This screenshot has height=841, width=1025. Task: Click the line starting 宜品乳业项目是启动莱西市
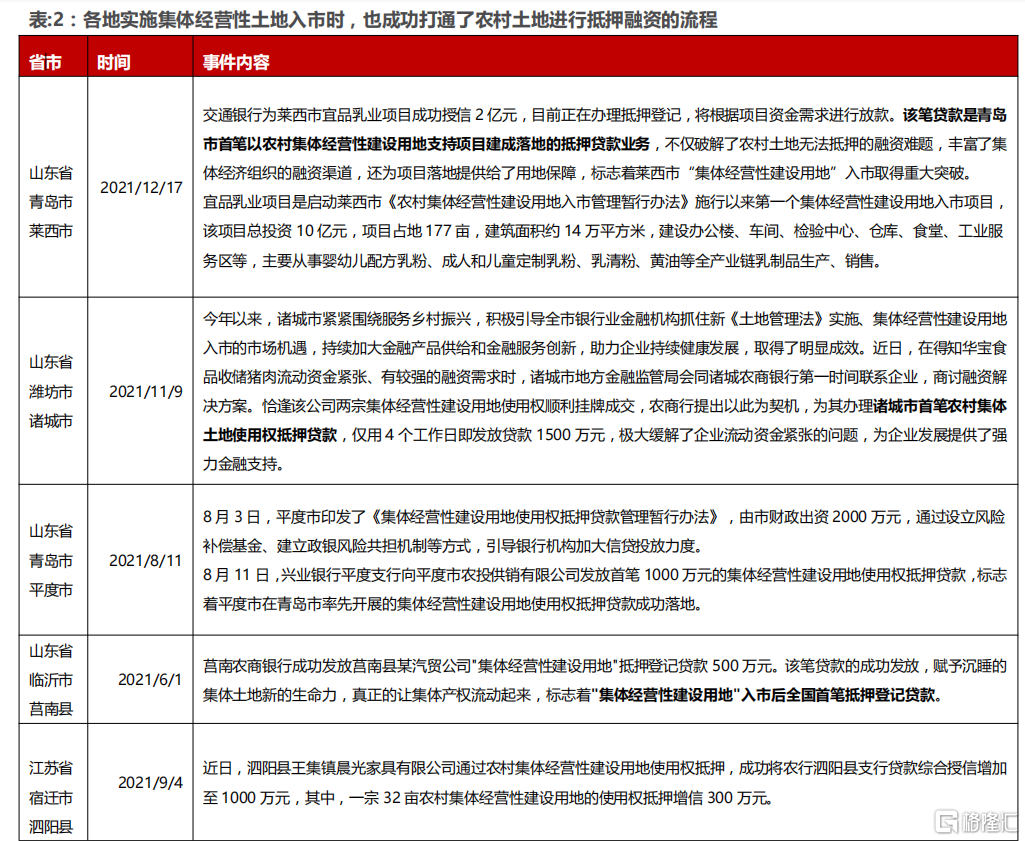coord(605,202)
